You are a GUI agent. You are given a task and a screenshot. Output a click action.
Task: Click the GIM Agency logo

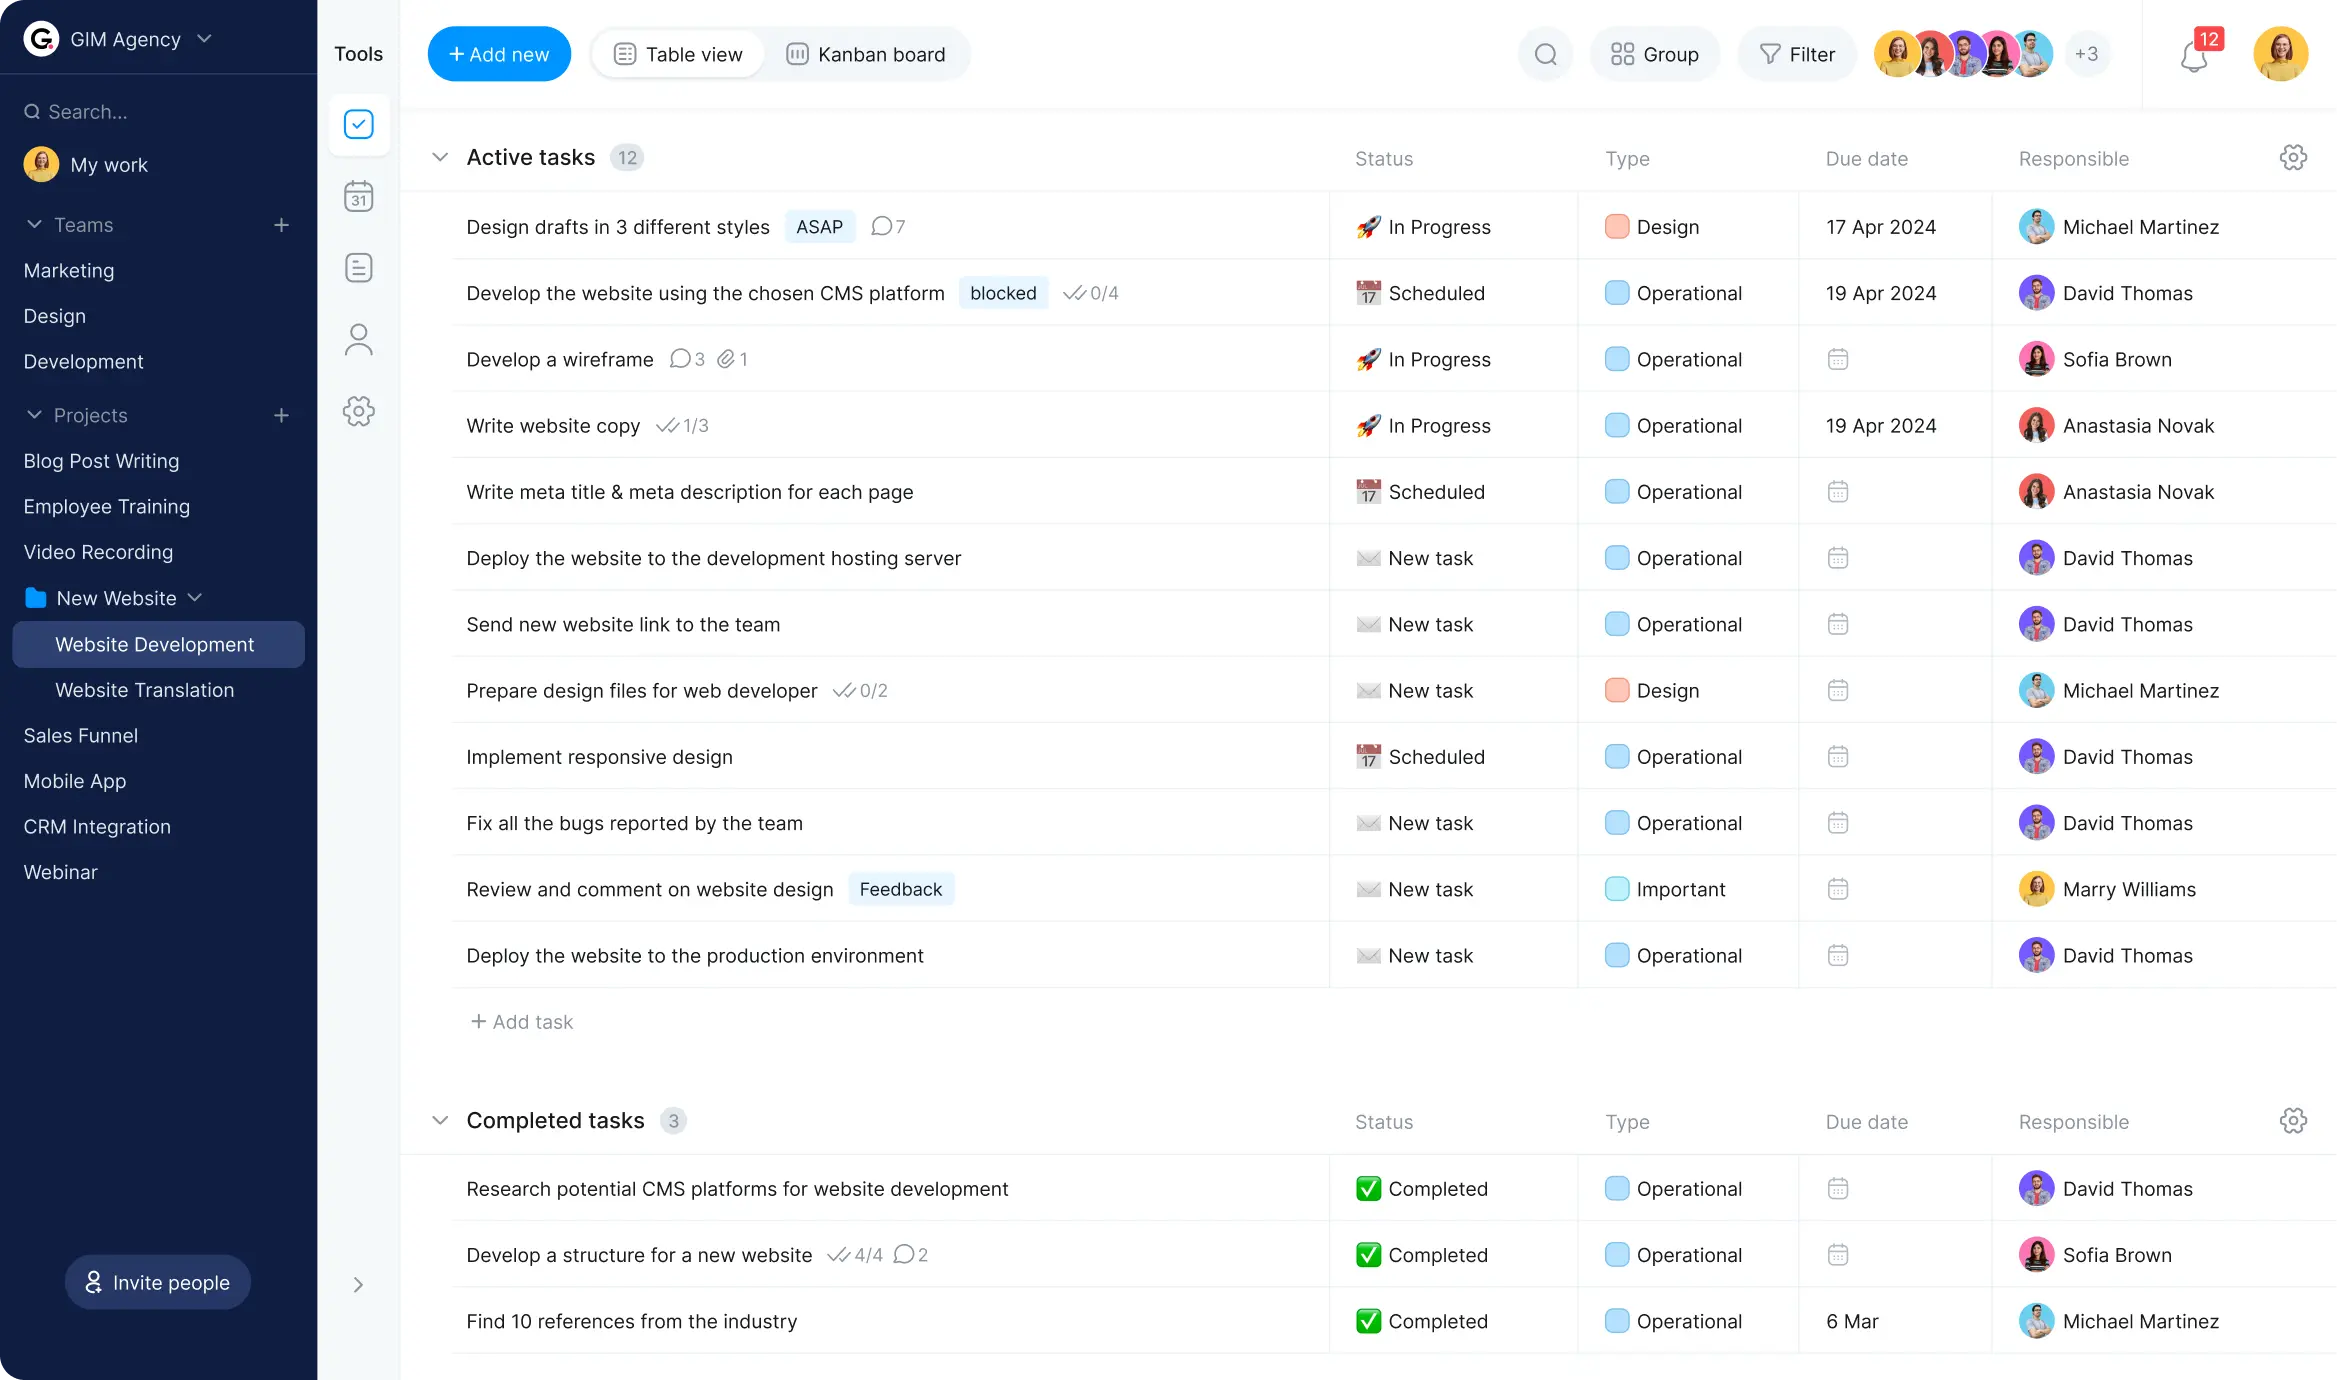tap(41, 39)
